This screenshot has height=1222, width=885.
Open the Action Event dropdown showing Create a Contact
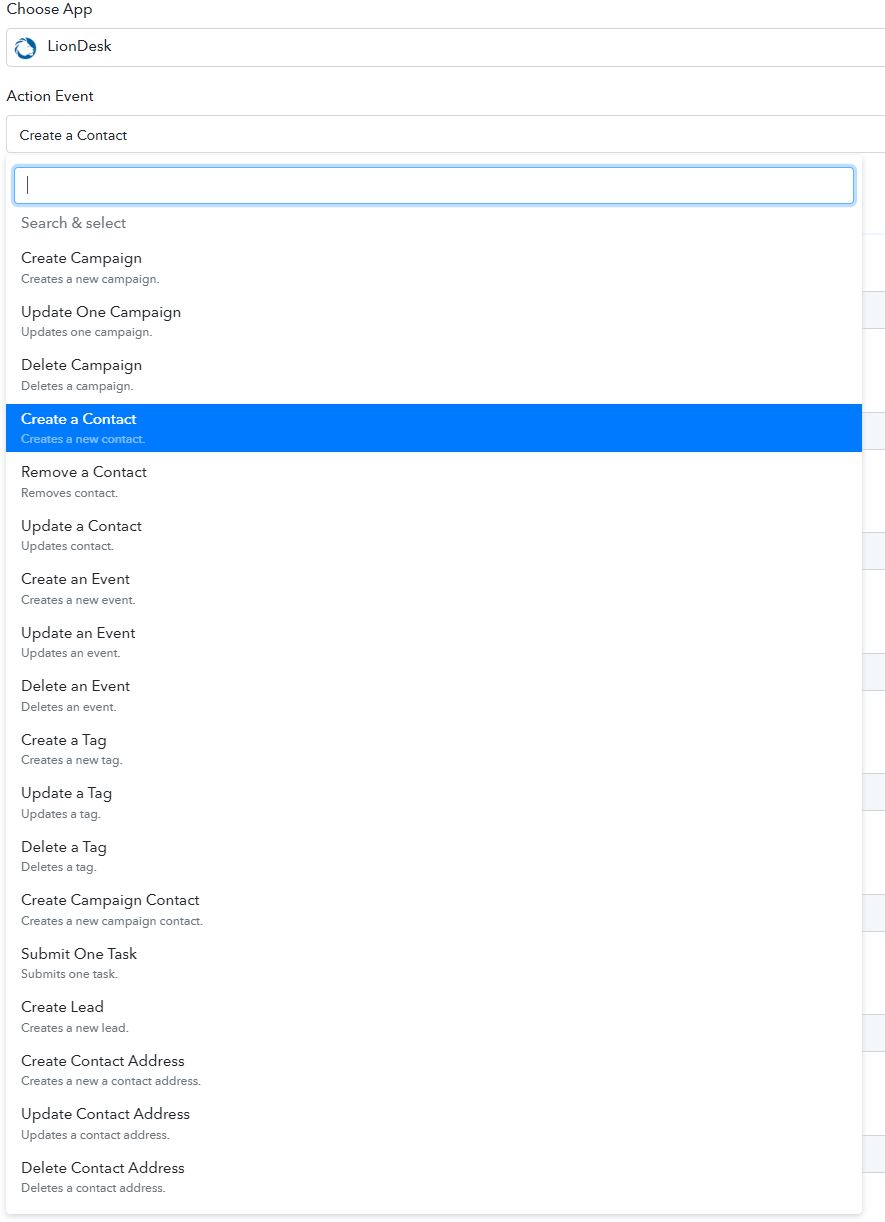(445, 134)
